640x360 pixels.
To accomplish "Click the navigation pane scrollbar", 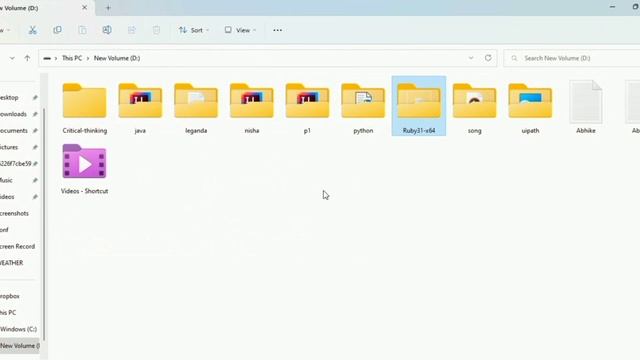I will click(x=44, y=224).
